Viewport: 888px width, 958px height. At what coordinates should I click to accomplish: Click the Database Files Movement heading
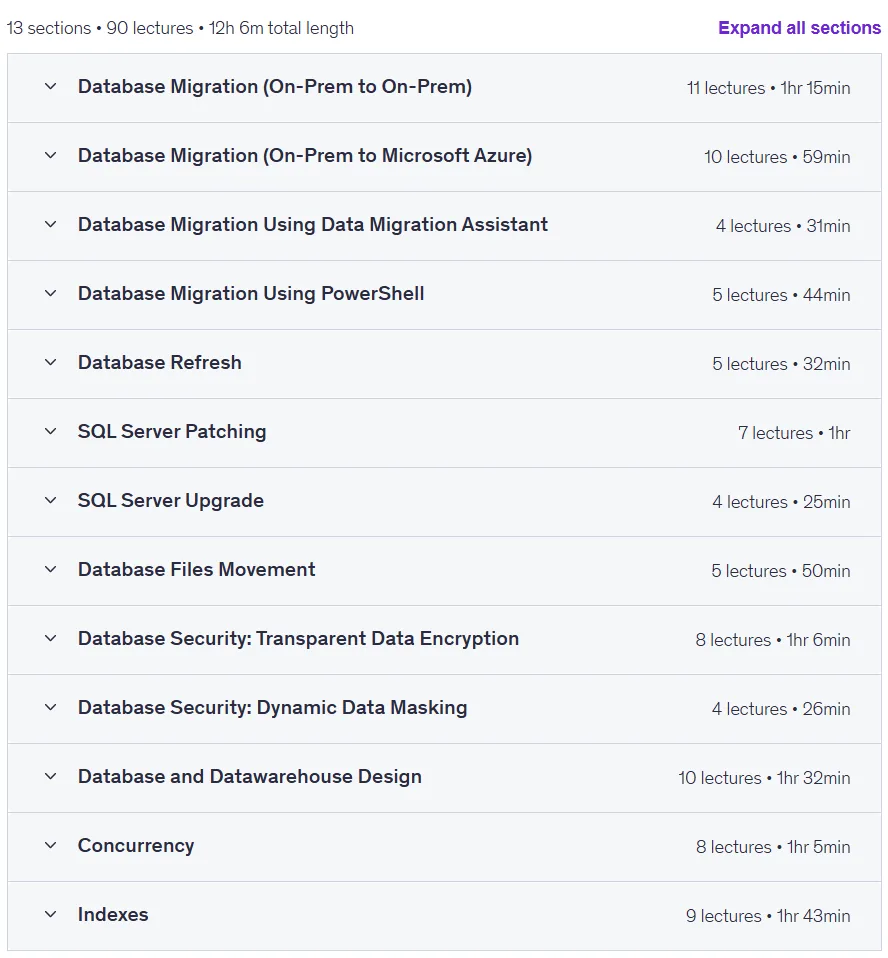click(196, 570)
